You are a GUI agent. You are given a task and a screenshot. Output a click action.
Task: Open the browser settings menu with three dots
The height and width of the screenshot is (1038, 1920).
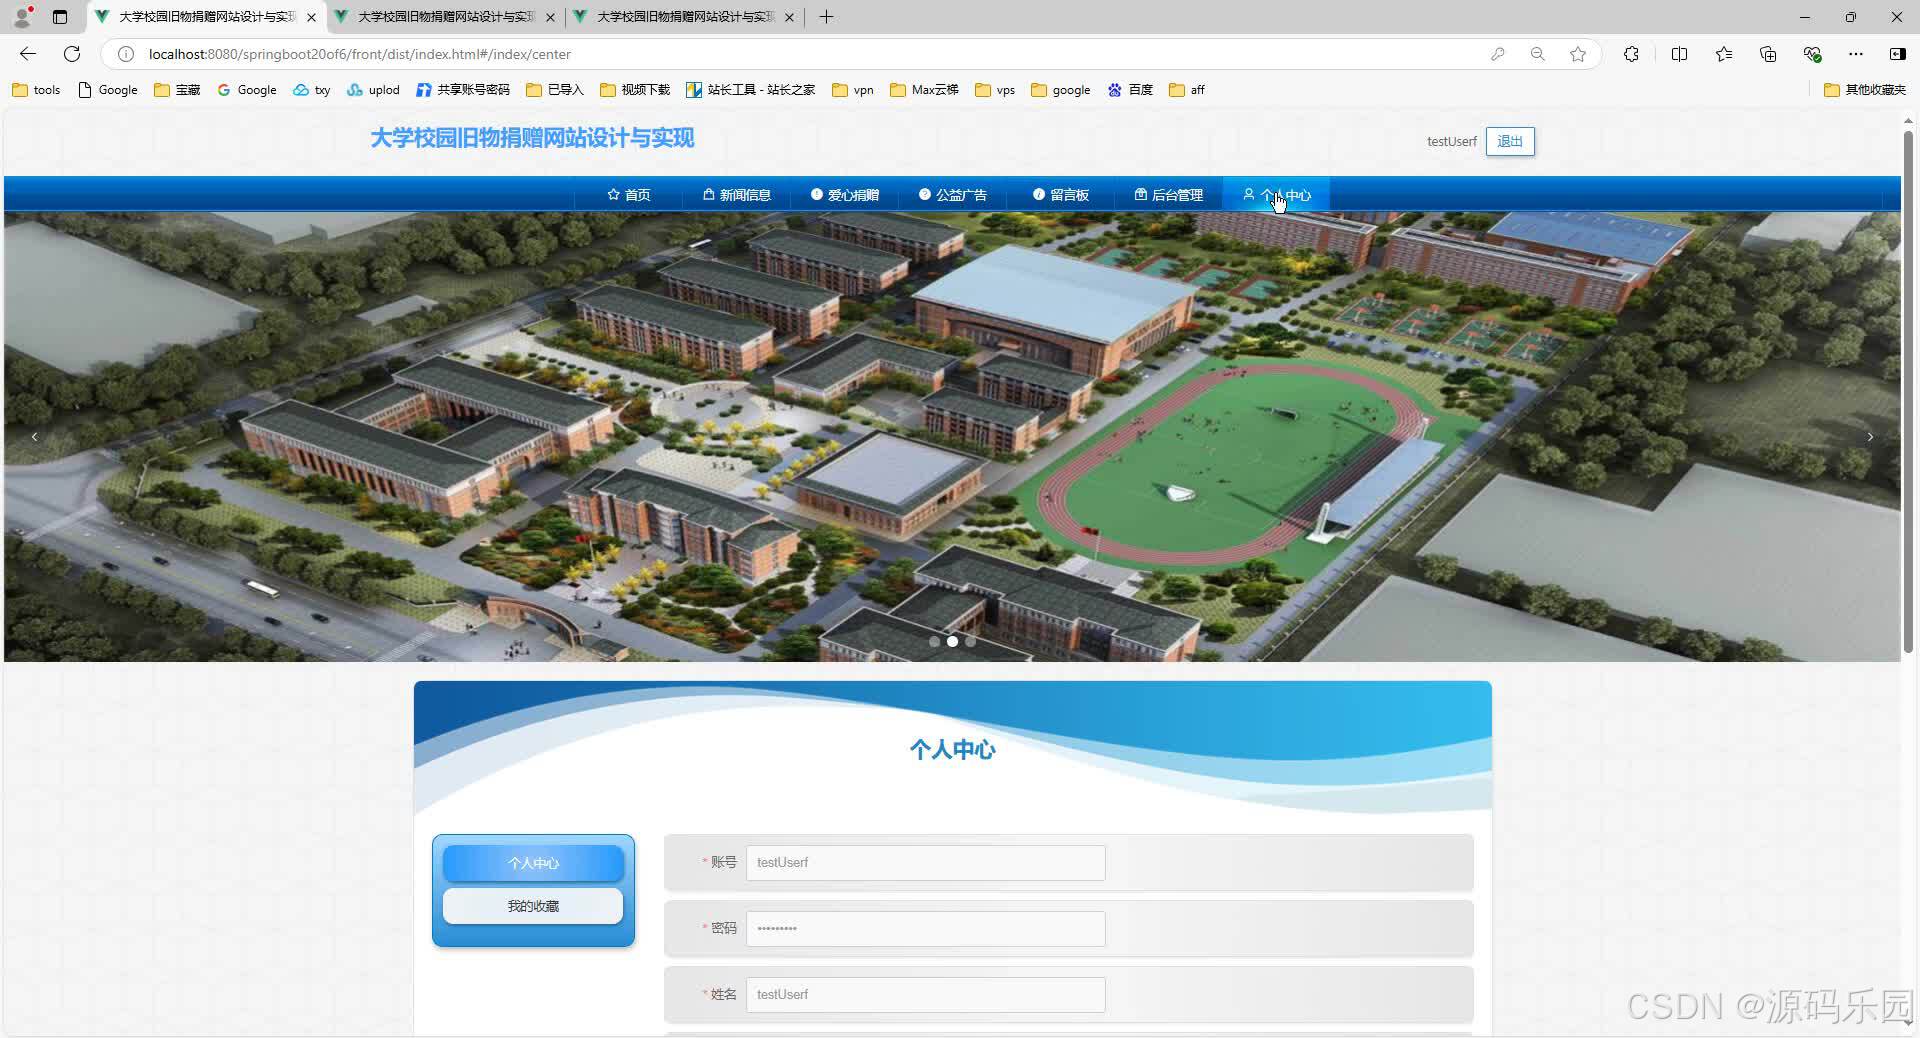click(1856, 54)
